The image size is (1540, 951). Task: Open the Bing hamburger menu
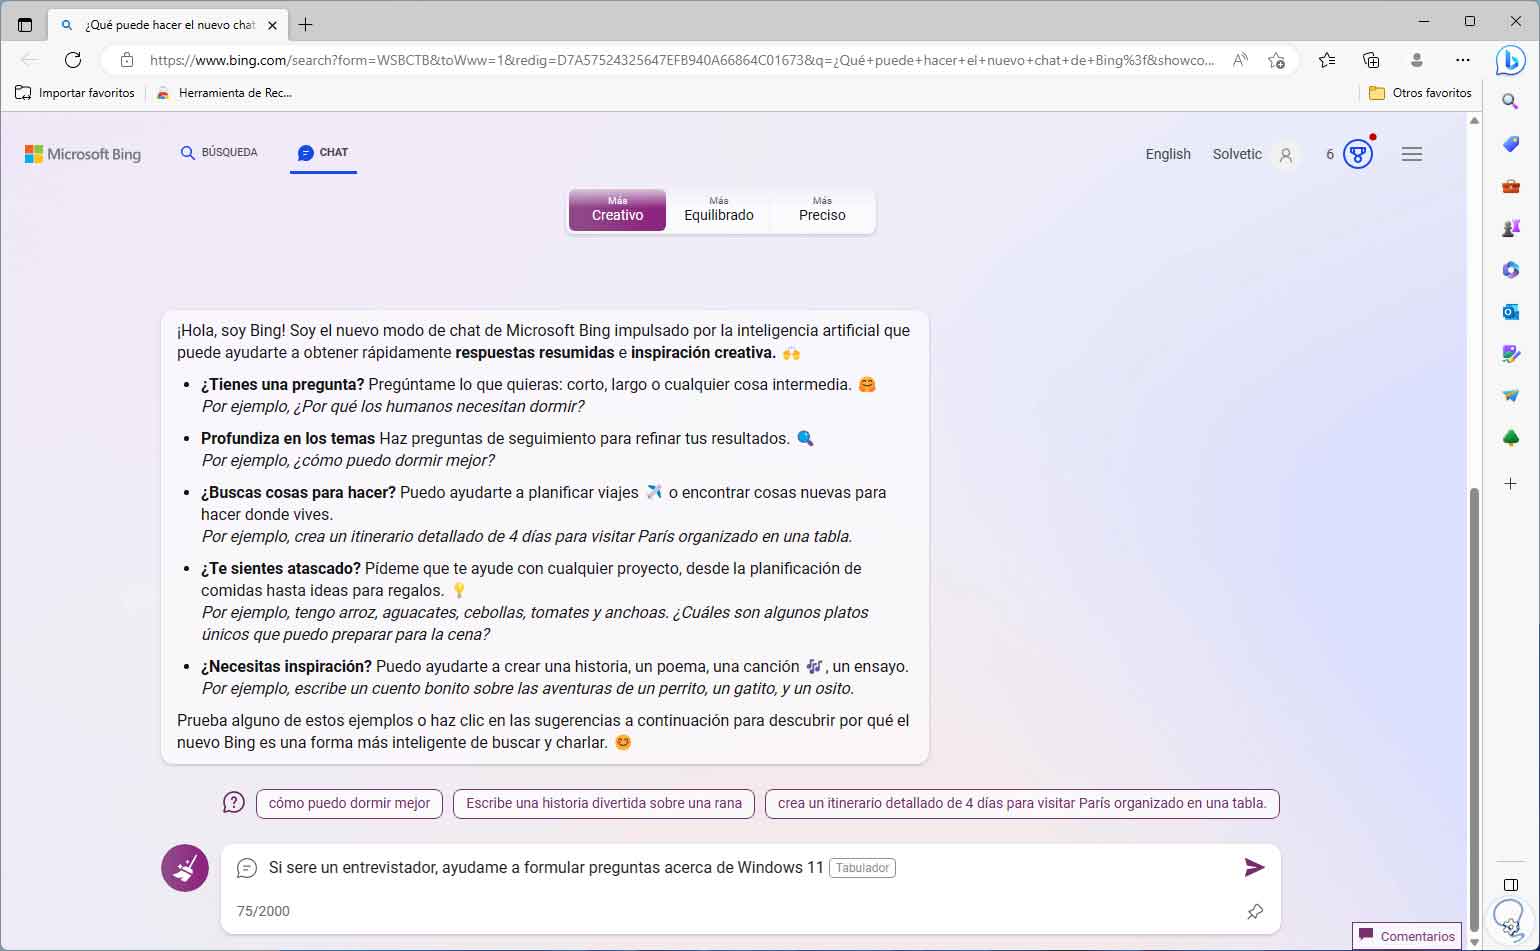coord(1411,154)
